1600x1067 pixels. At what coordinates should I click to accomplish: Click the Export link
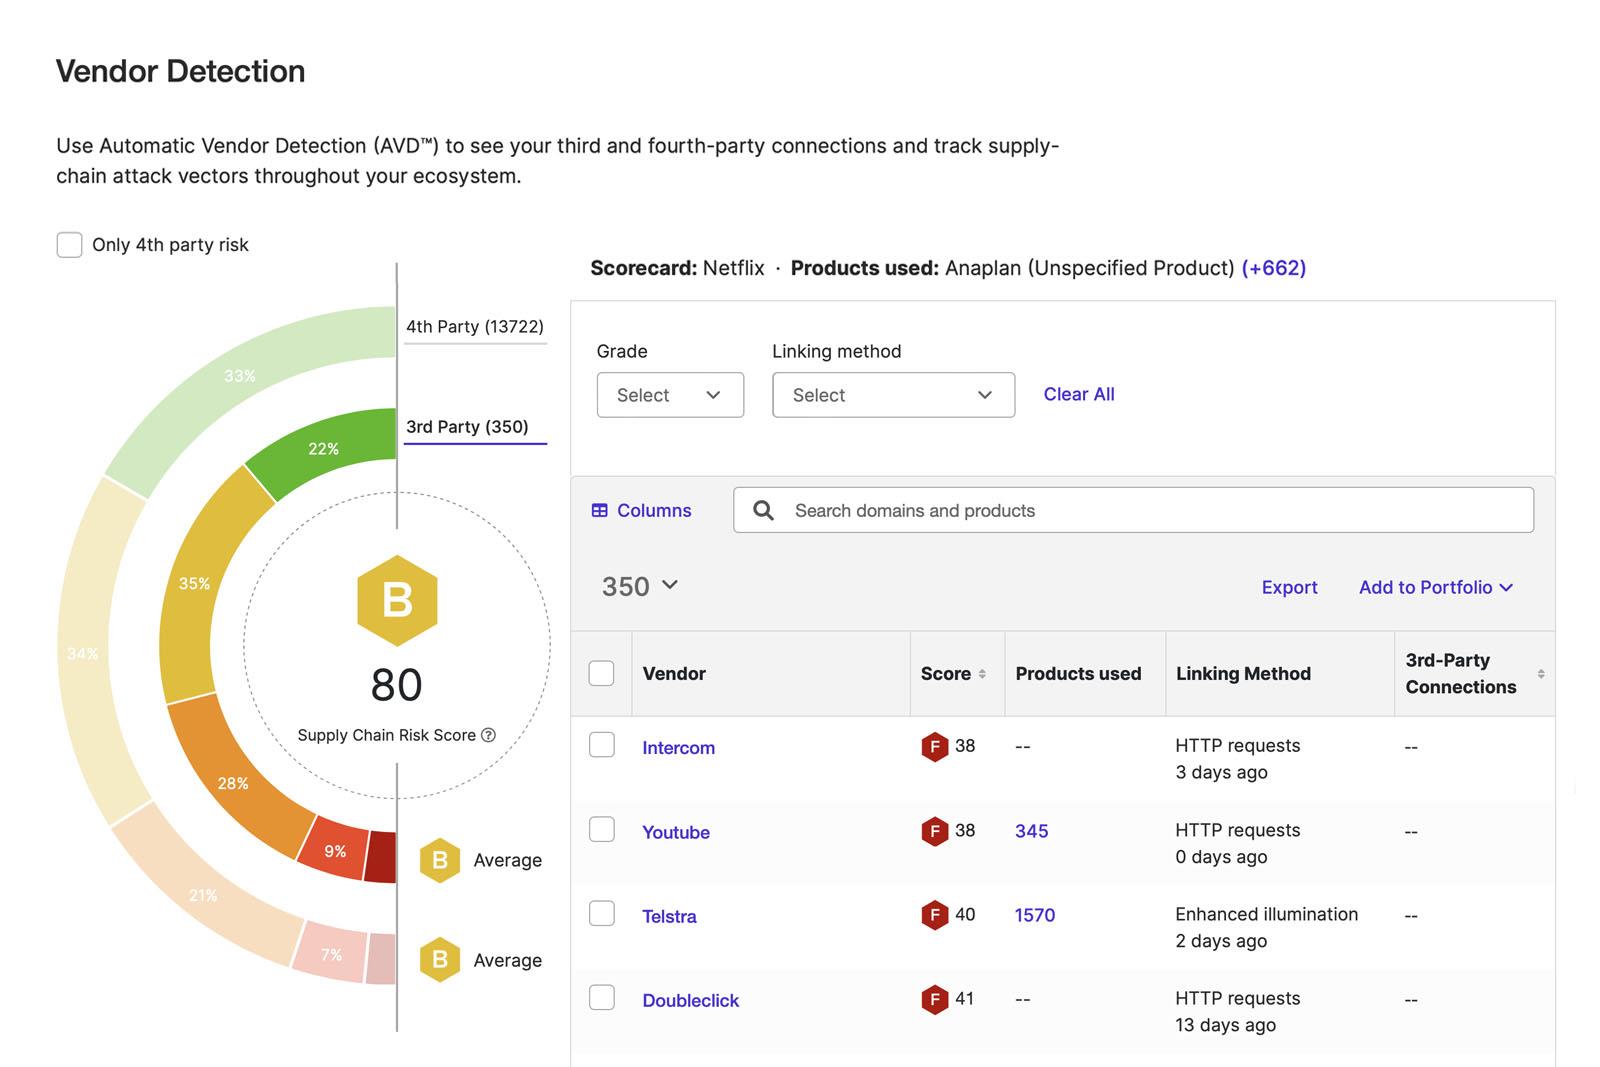point(1289,587)
